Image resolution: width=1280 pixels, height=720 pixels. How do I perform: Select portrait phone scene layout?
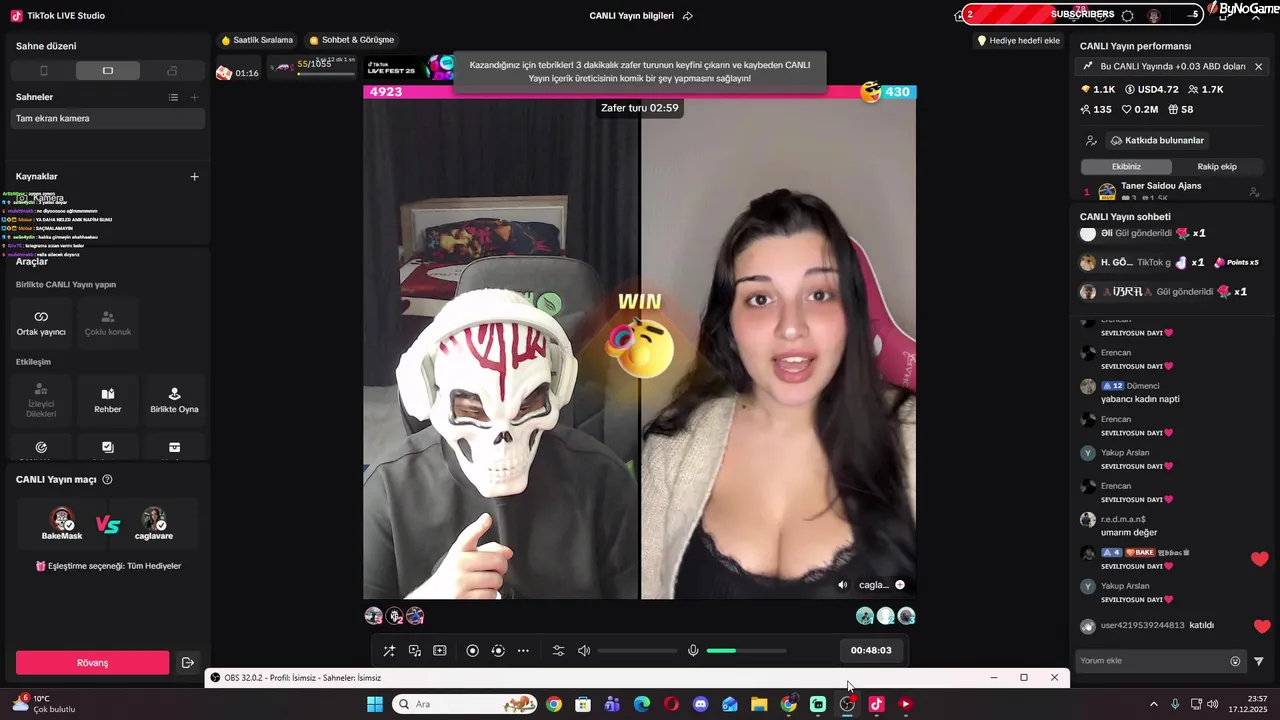tap(43, 71)
